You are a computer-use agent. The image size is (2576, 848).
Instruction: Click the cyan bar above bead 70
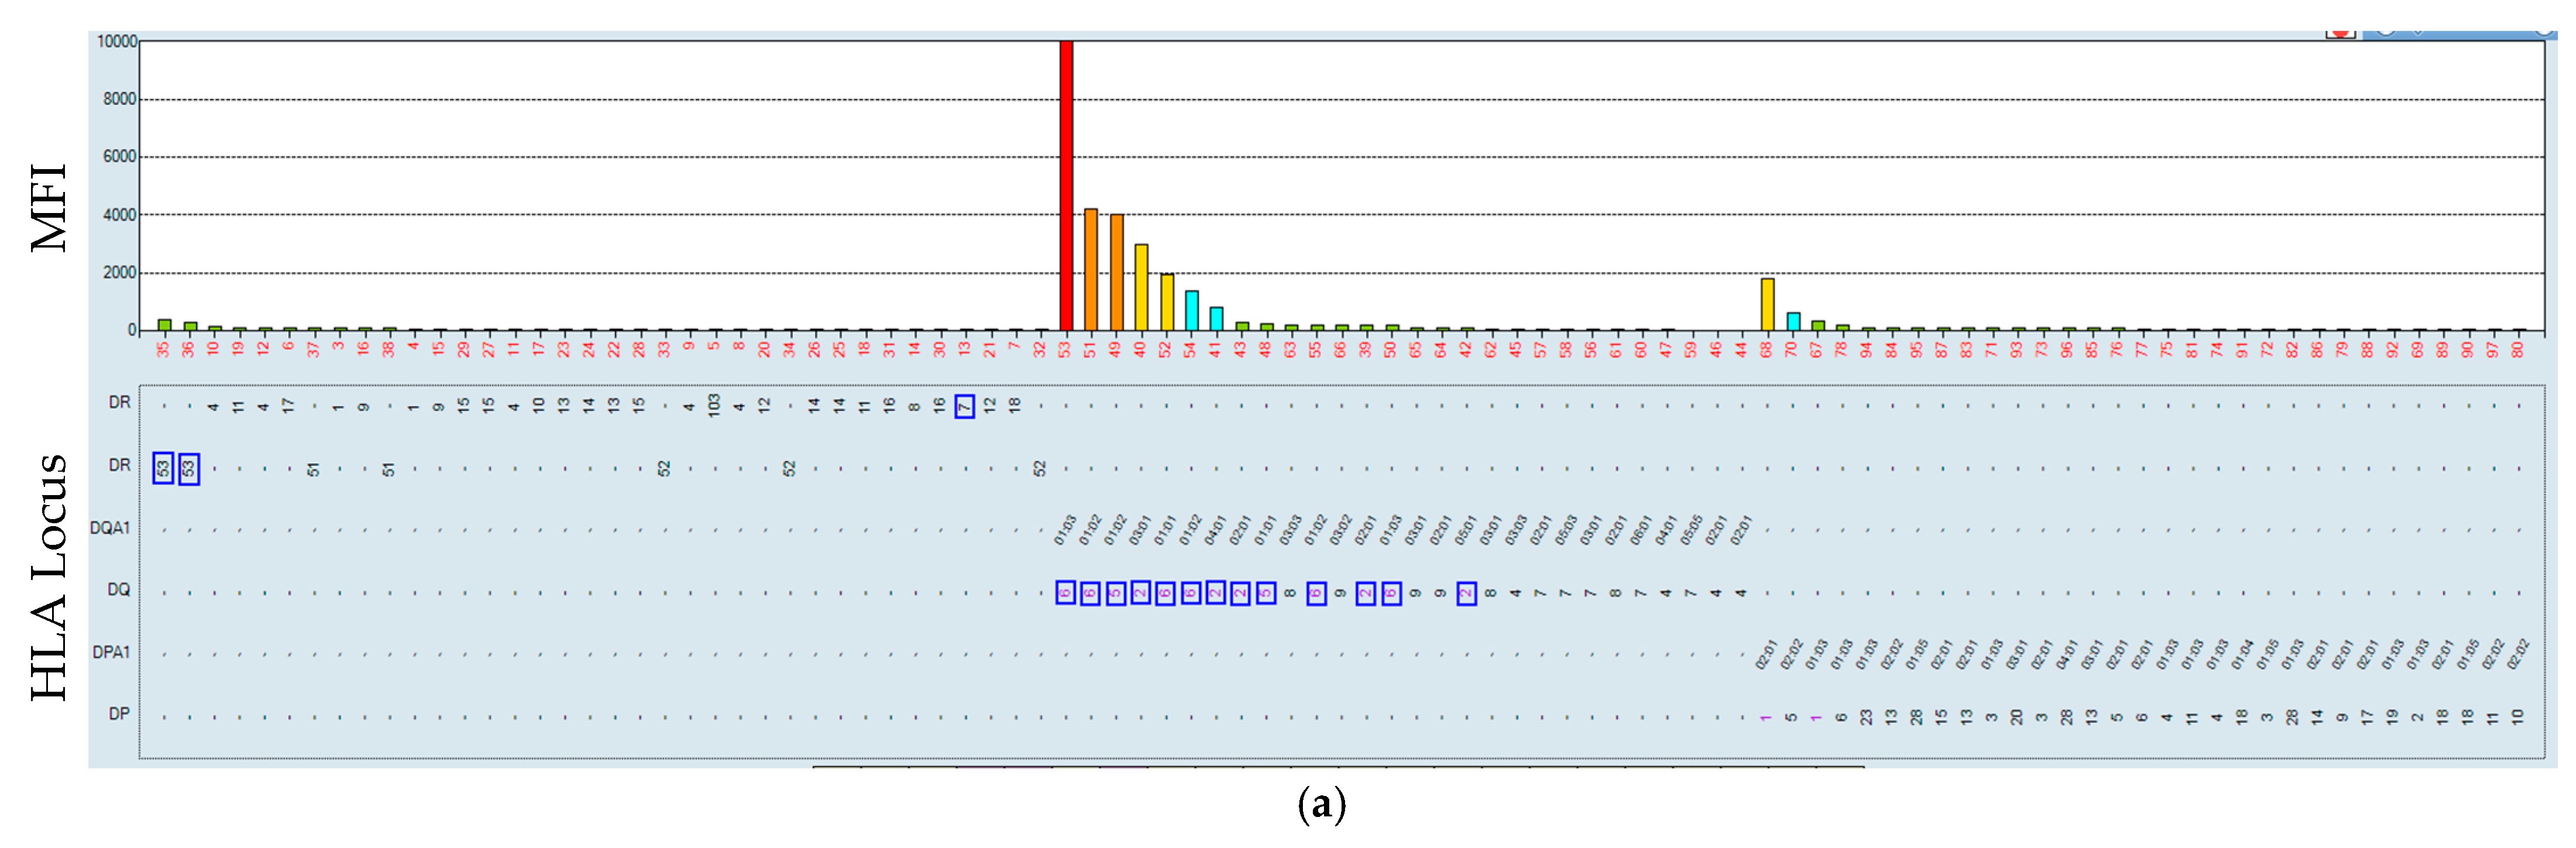coord(1793,322)
